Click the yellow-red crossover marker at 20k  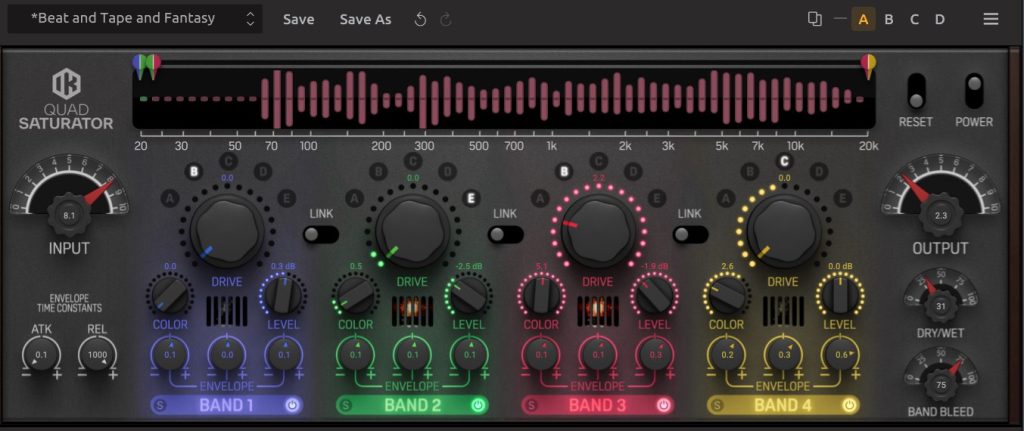[868, 66]
